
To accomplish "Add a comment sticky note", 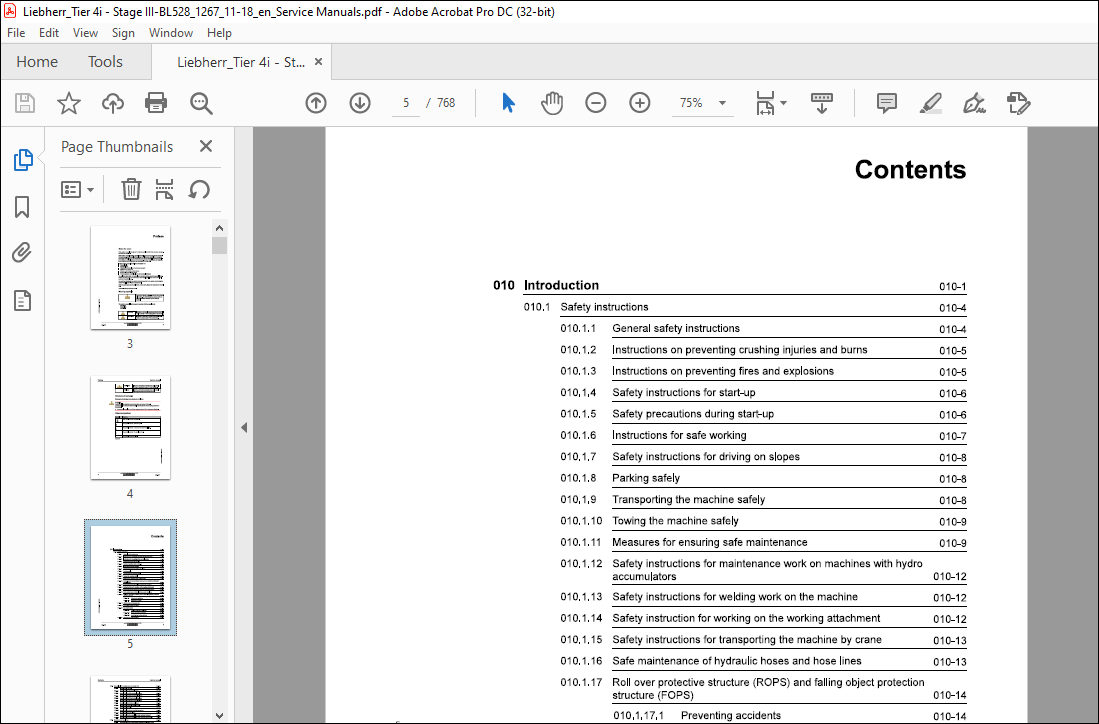I will coord(887,103).
